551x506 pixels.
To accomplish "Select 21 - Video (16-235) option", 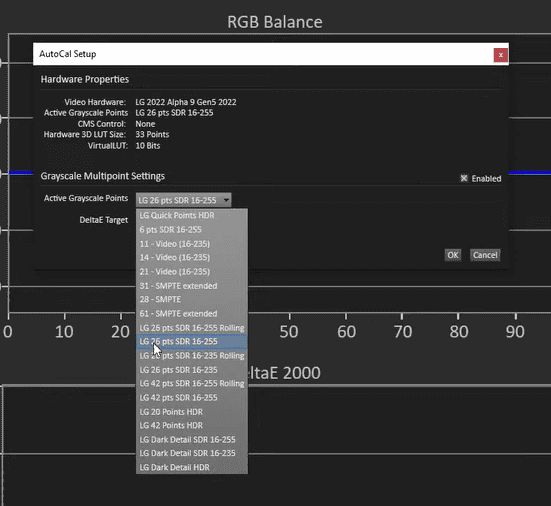I will pos(192,271).
